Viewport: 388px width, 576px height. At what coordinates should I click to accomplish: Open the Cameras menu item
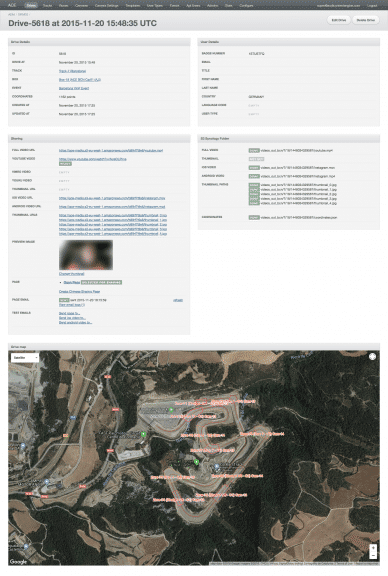(81, 6)
